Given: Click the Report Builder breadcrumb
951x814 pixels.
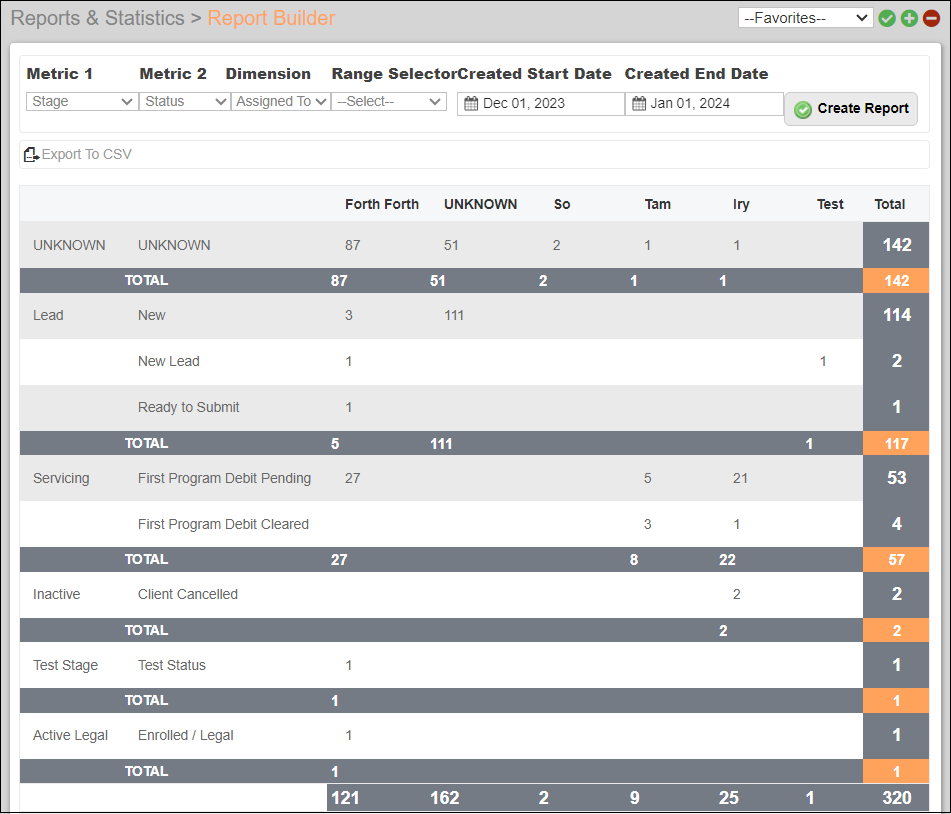Looking at the screenshot, I should coord(271,18).
